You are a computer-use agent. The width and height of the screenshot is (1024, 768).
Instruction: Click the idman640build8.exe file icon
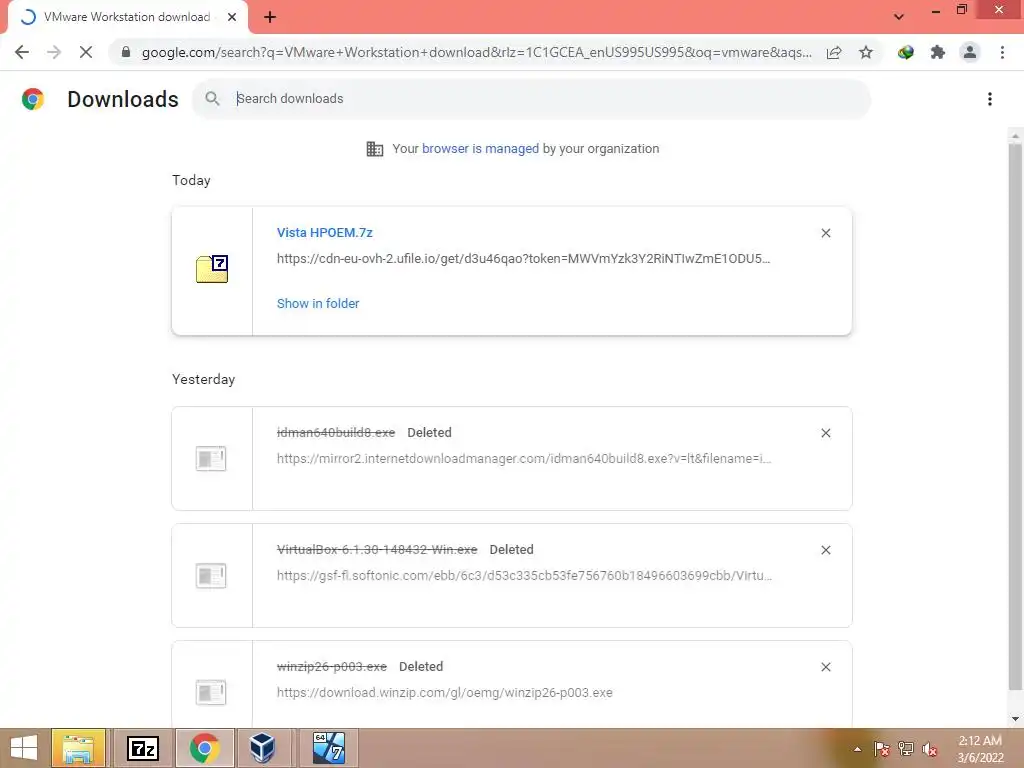coord(211,458)
